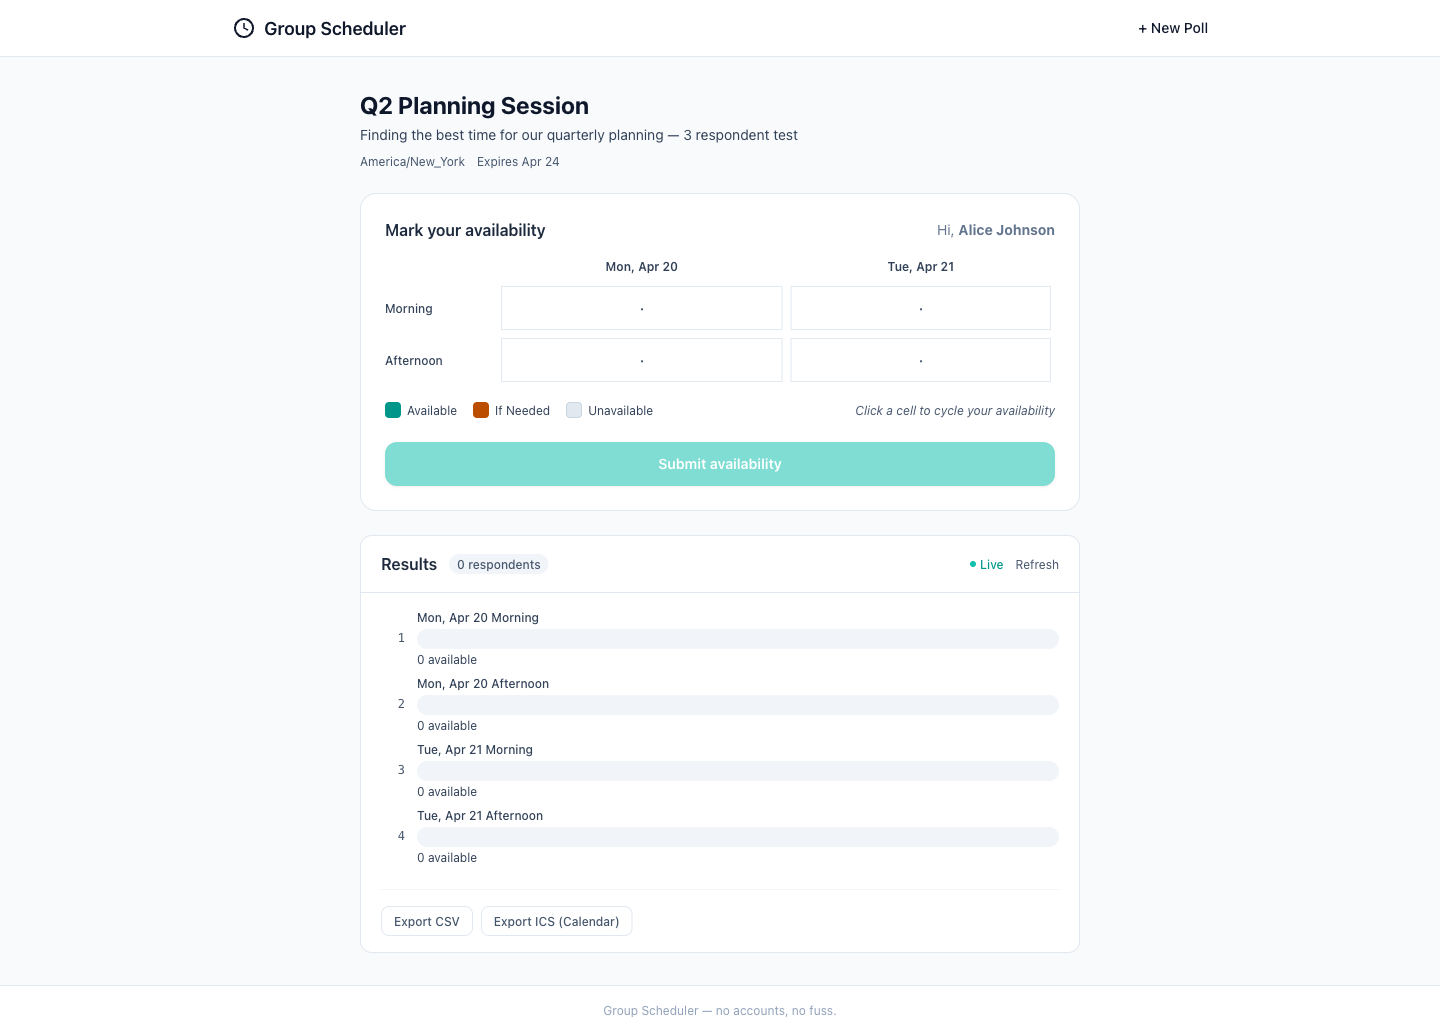Click the 0 respondents badge
The height and width of the screenshot is (1034, 1440).
tap(498, 565)
